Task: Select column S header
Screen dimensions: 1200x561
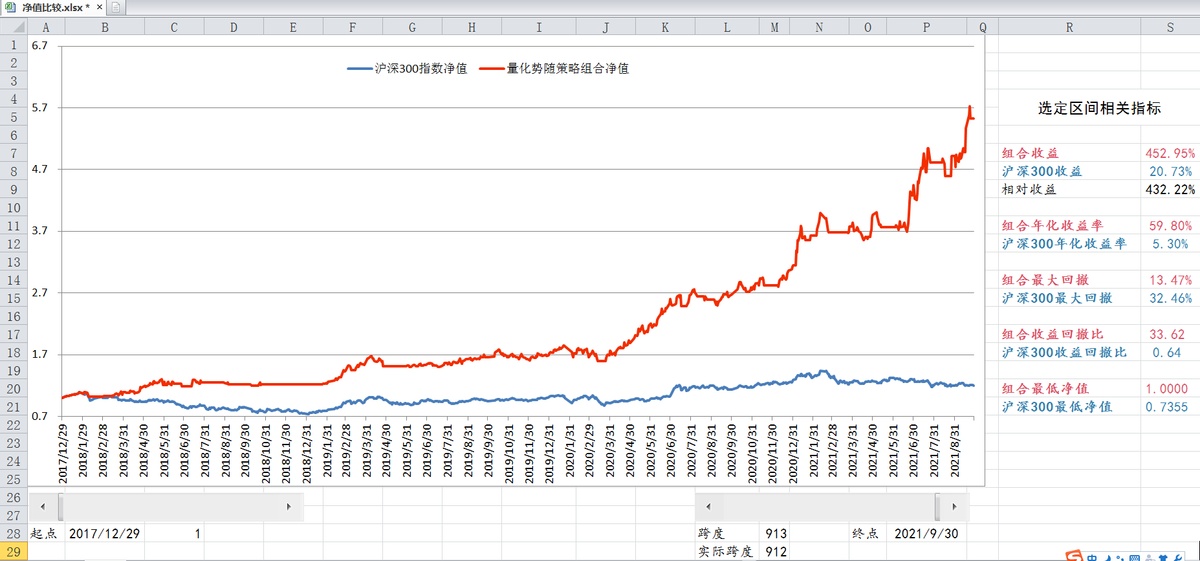Action: coord(1170,27)
